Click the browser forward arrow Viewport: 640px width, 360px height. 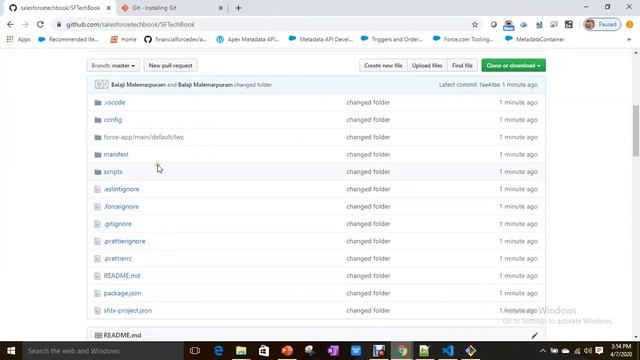point(25,24)
